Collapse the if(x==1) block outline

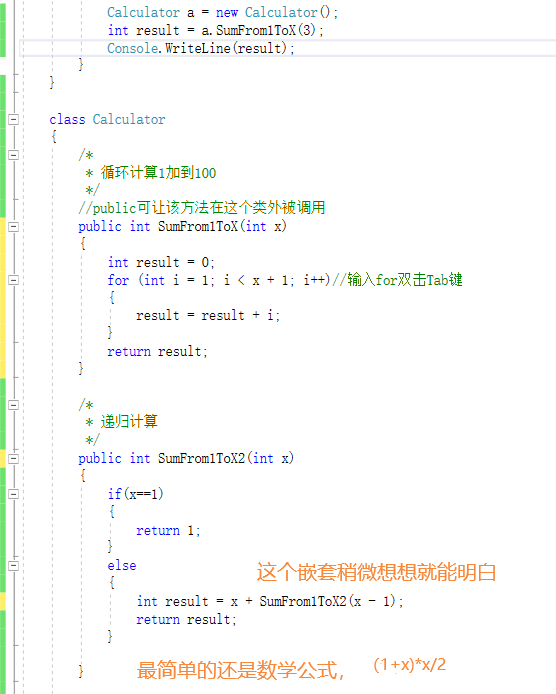pyautogui.click(x=14, y=494)
